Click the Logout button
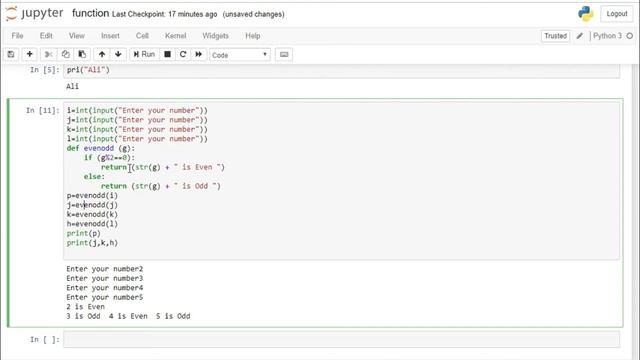Viewport: 640px width, 360px height. point(616,14)
